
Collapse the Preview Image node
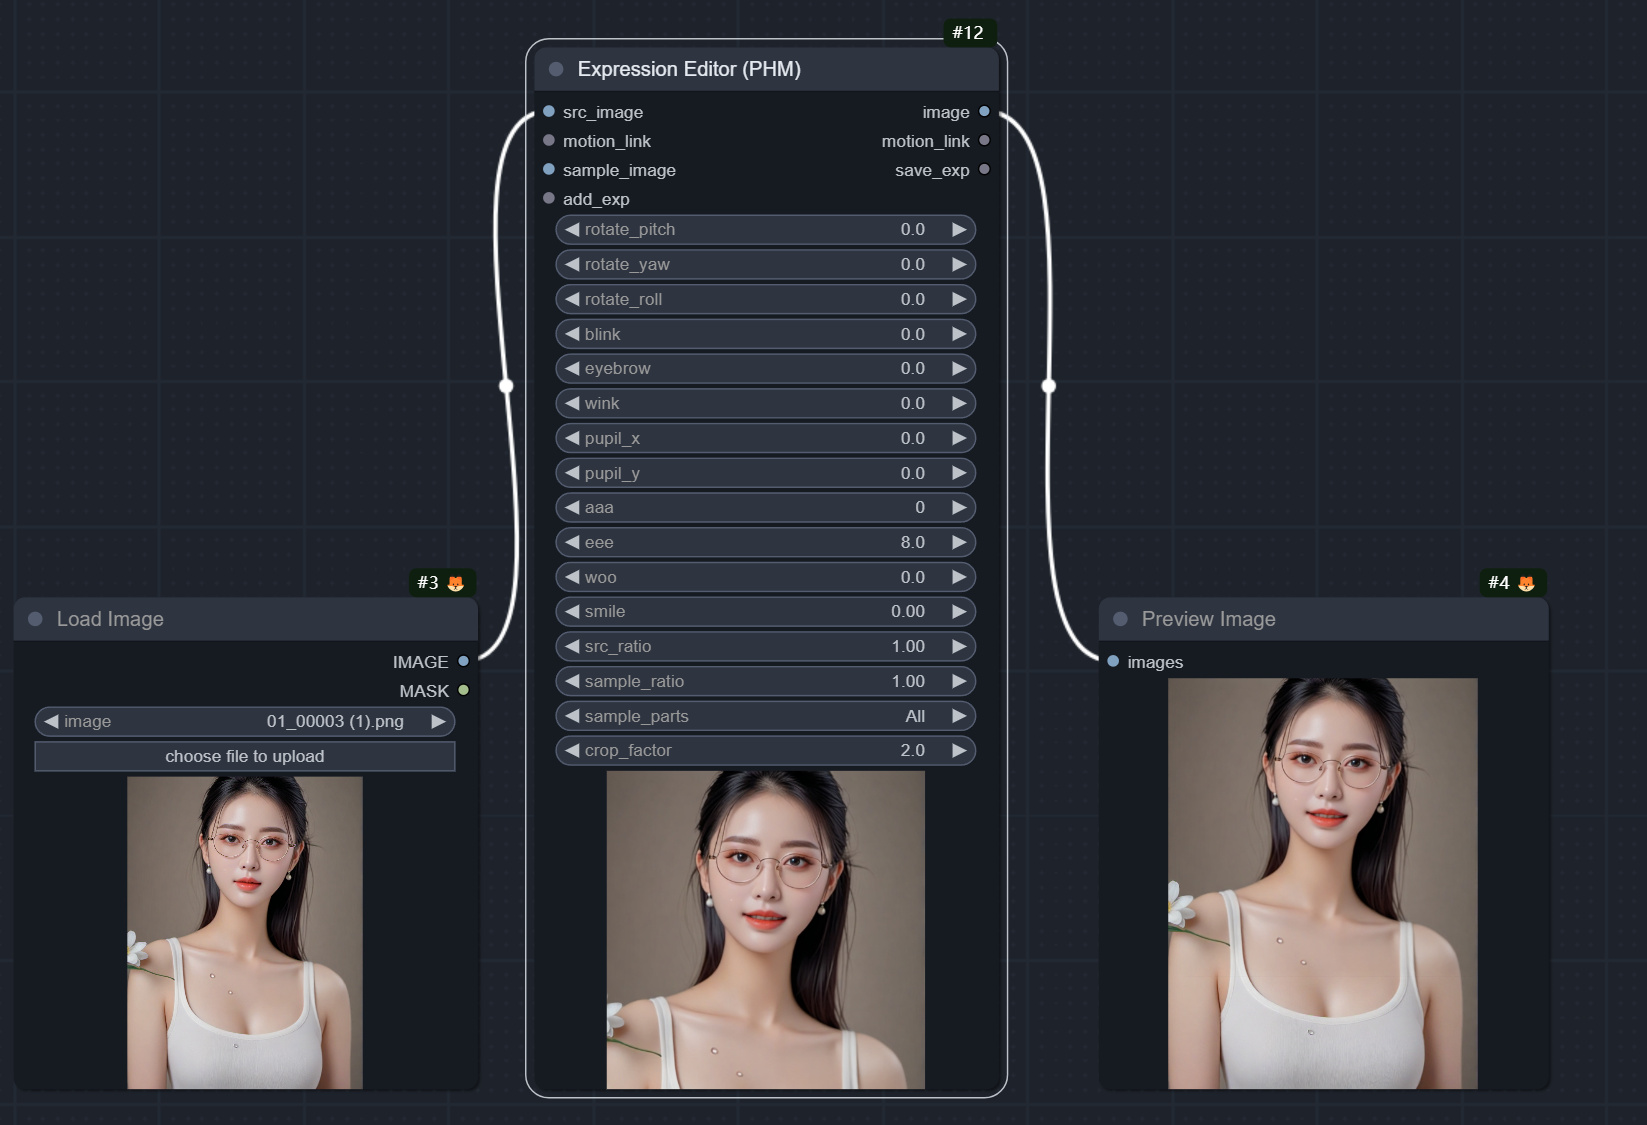[1119, 618]
